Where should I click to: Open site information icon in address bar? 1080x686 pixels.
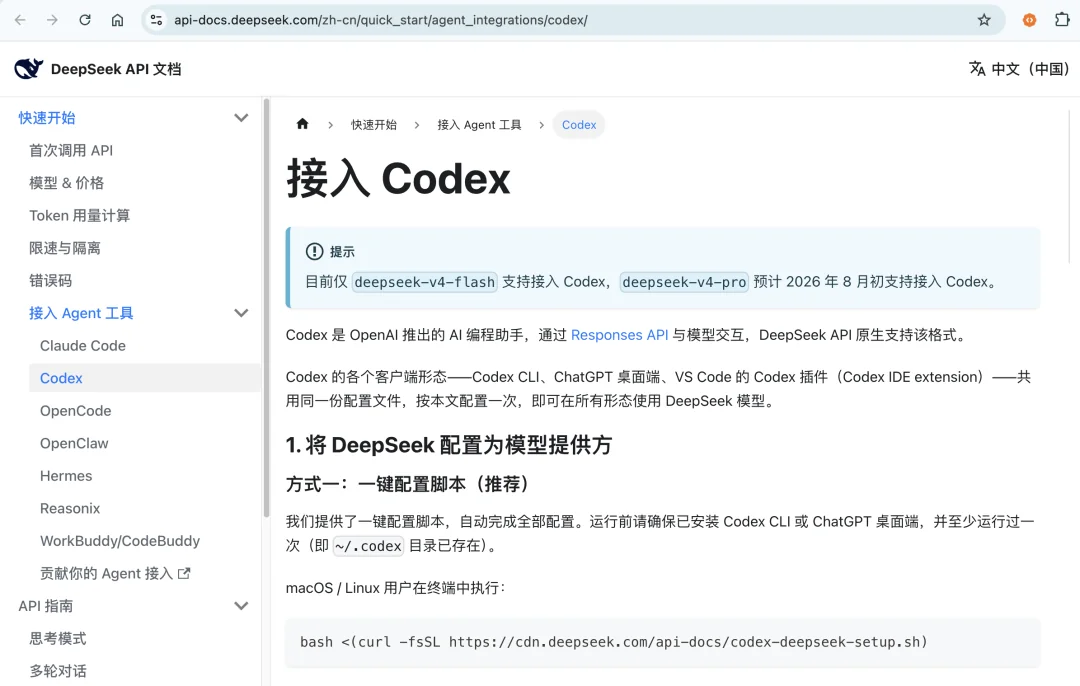(157, 20)
